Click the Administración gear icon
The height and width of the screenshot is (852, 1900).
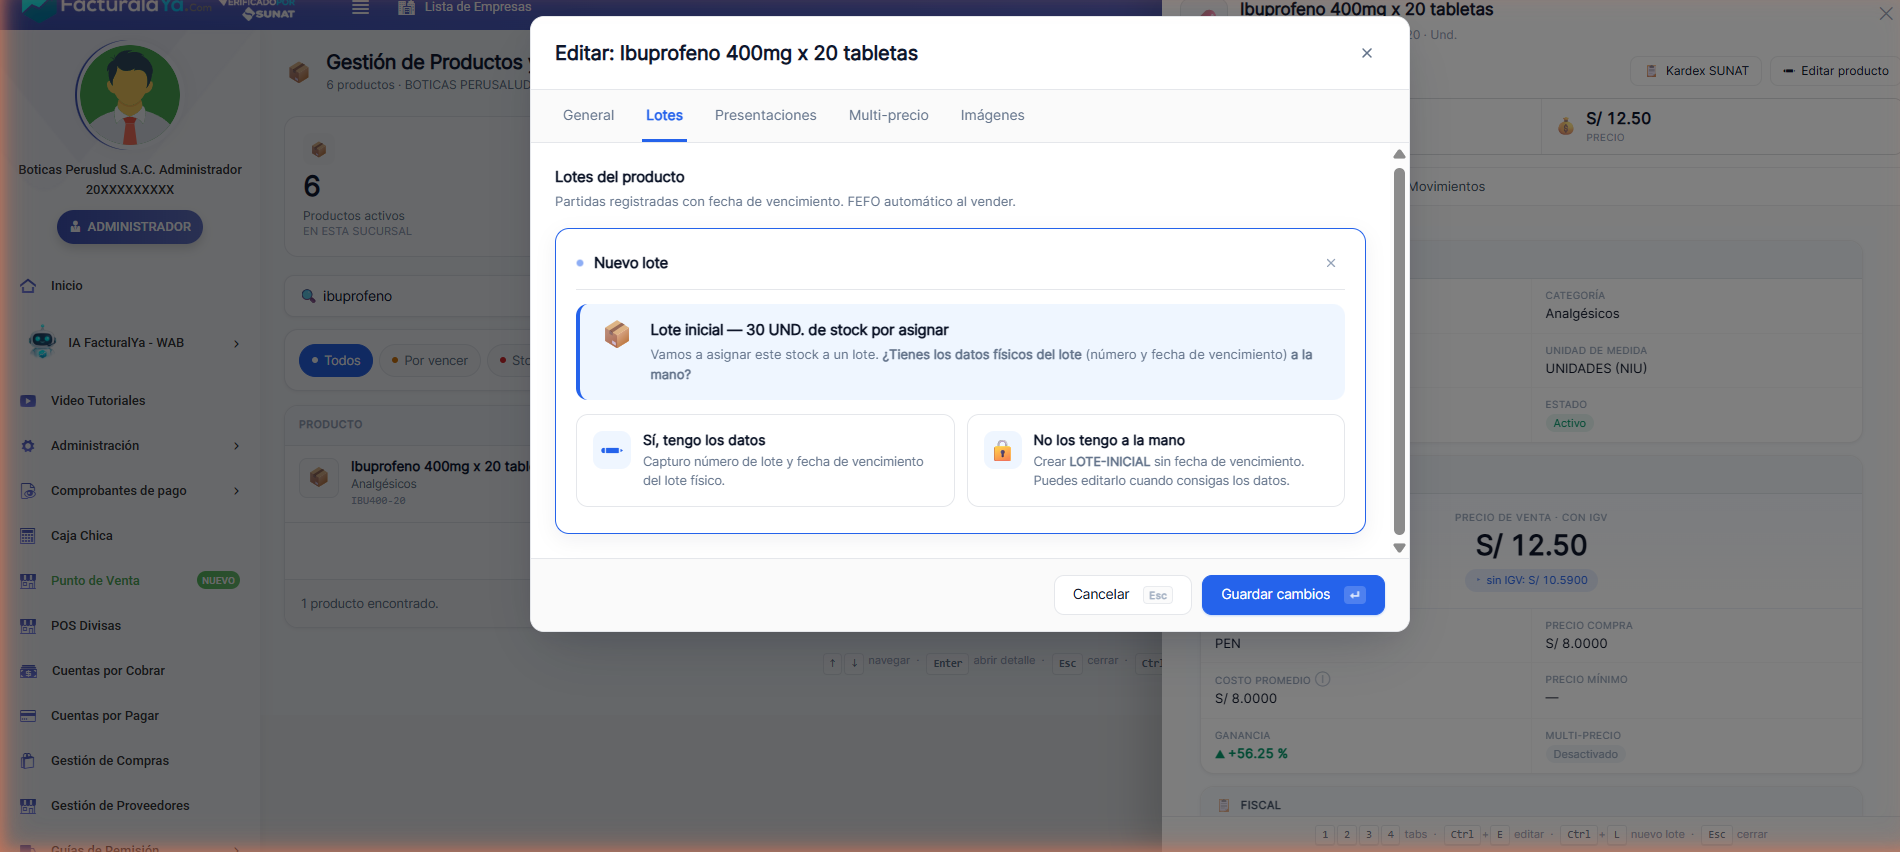(x=28, y=446)
